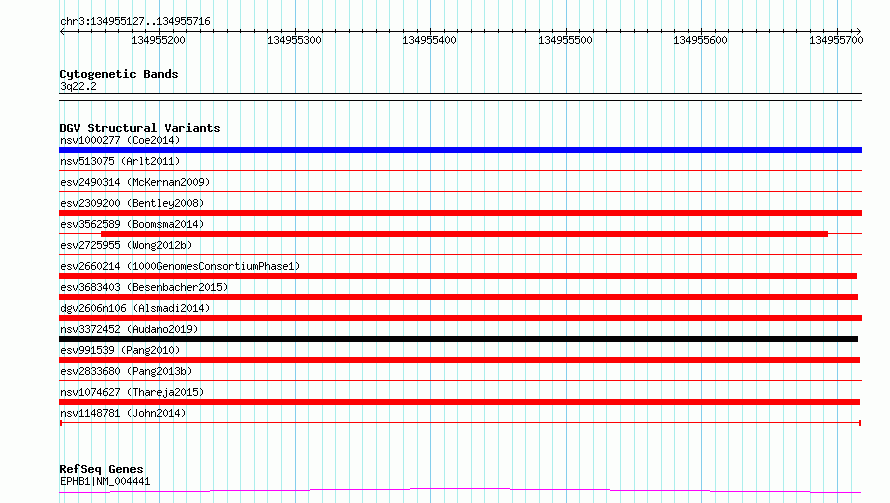Click the red bar for esv3683403
Viewport: 890px width, 503px height.
[459, 297]
